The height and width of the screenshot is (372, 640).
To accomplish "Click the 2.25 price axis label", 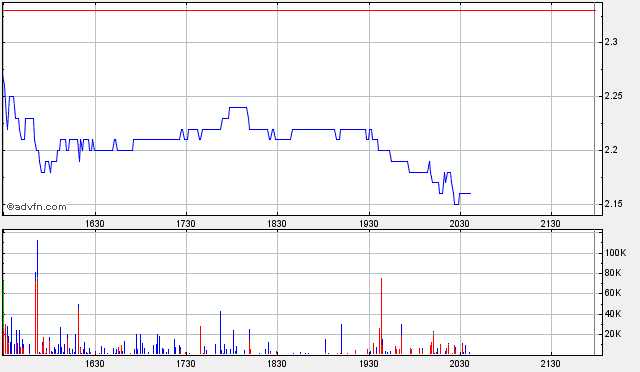I will click(613, 96).
